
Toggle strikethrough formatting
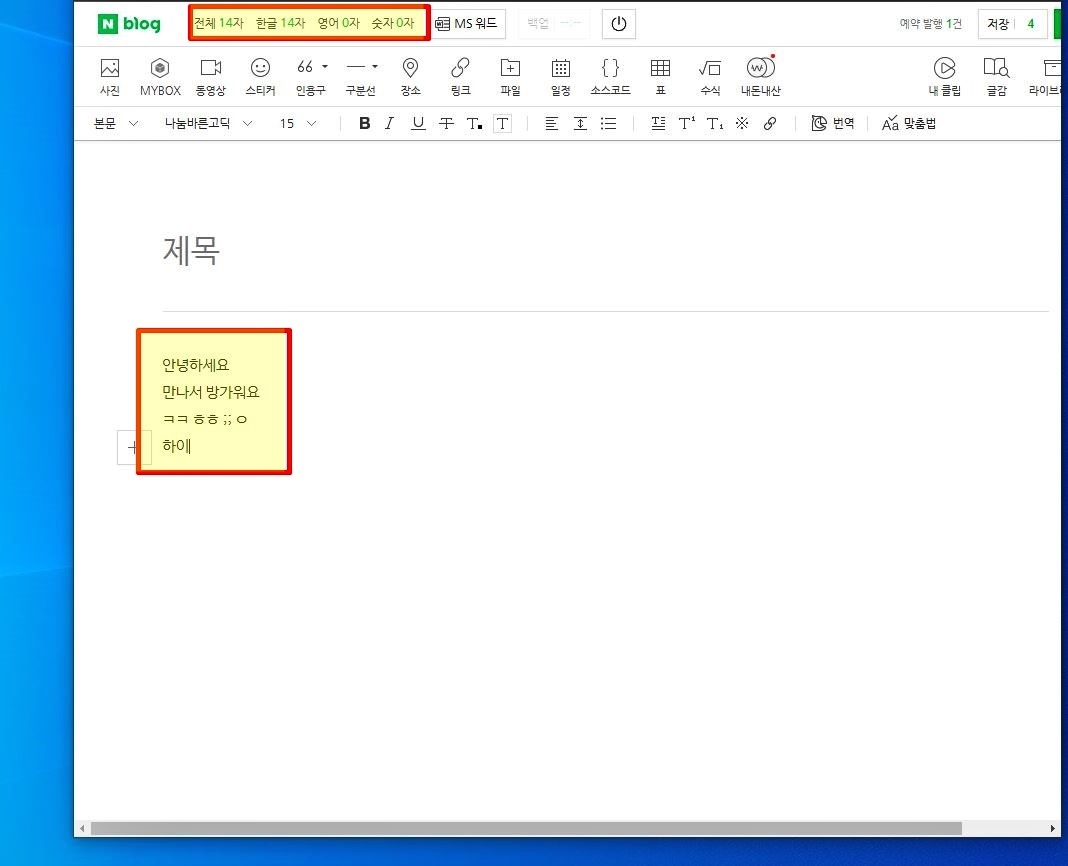coord(446,123)
